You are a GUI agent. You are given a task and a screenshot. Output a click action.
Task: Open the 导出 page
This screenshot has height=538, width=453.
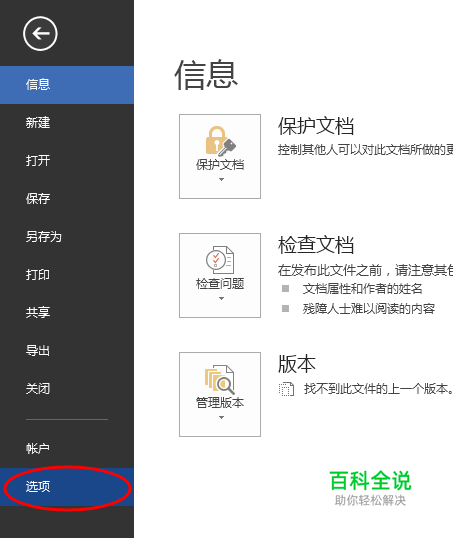(x=67, y=351)
